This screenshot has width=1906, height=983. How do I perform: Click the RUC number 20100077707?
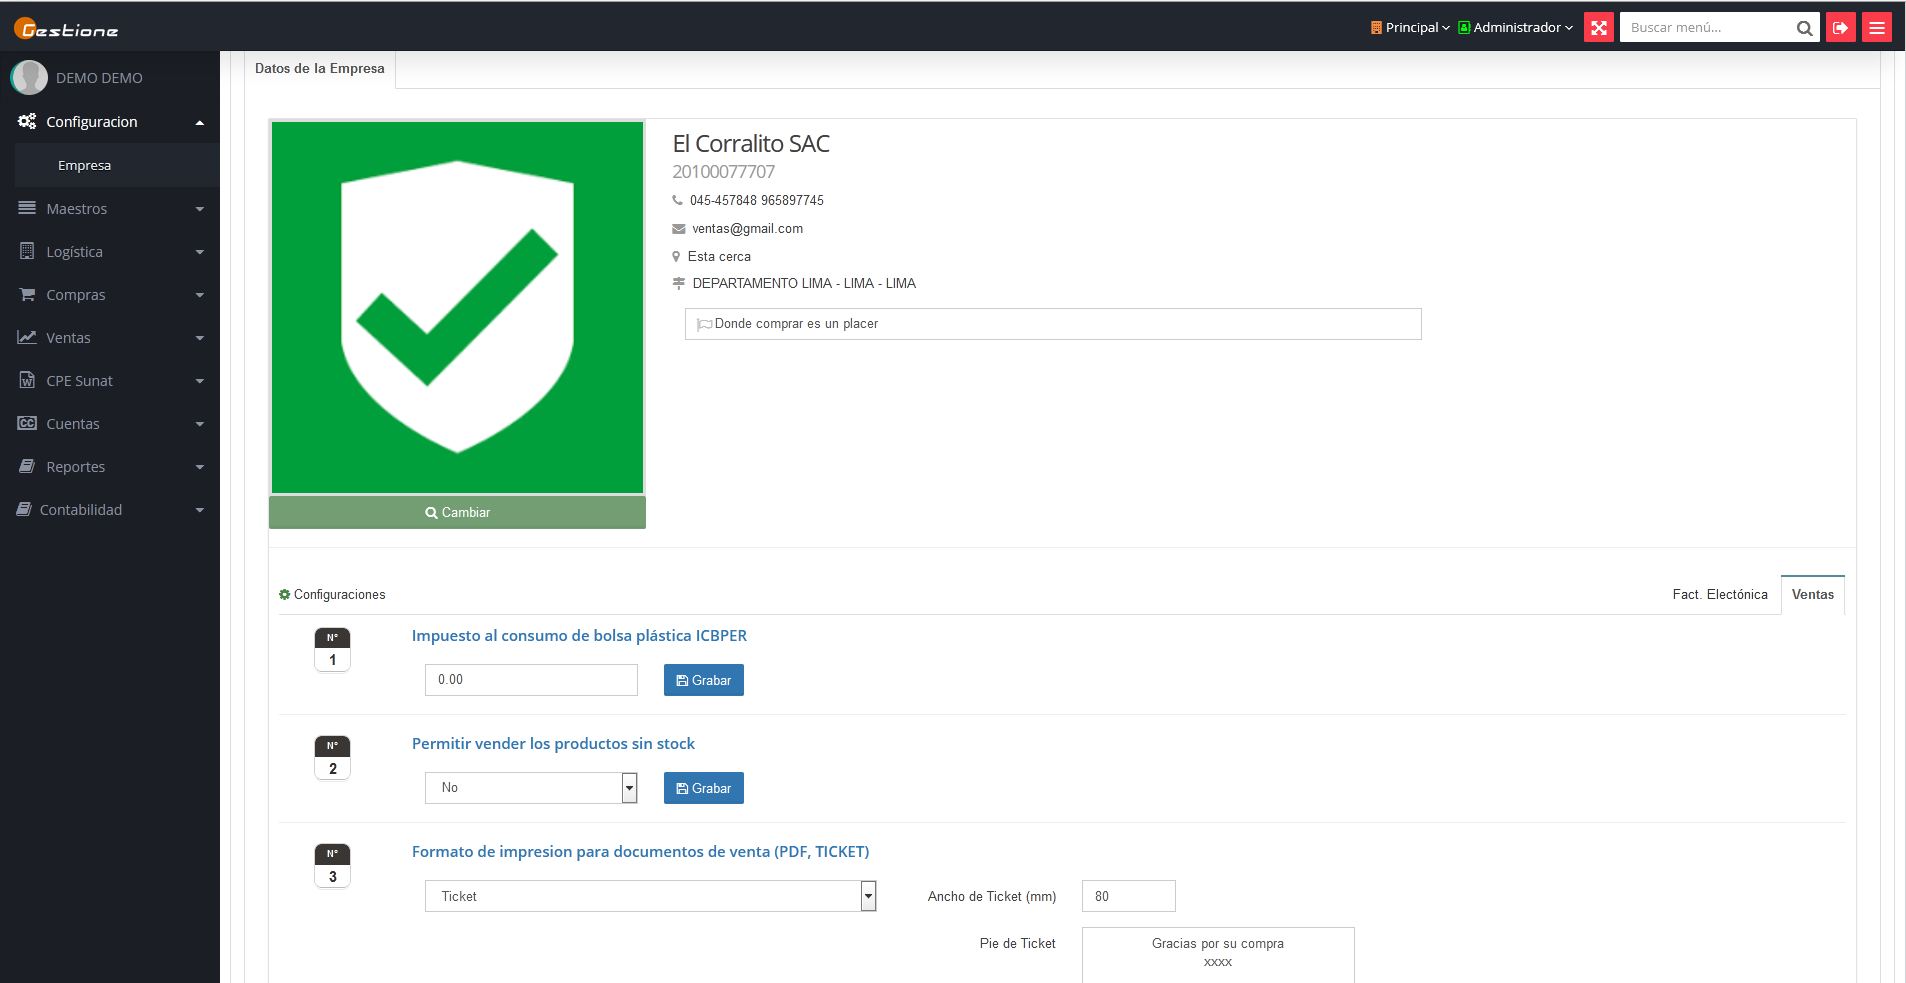coord(723,172)
